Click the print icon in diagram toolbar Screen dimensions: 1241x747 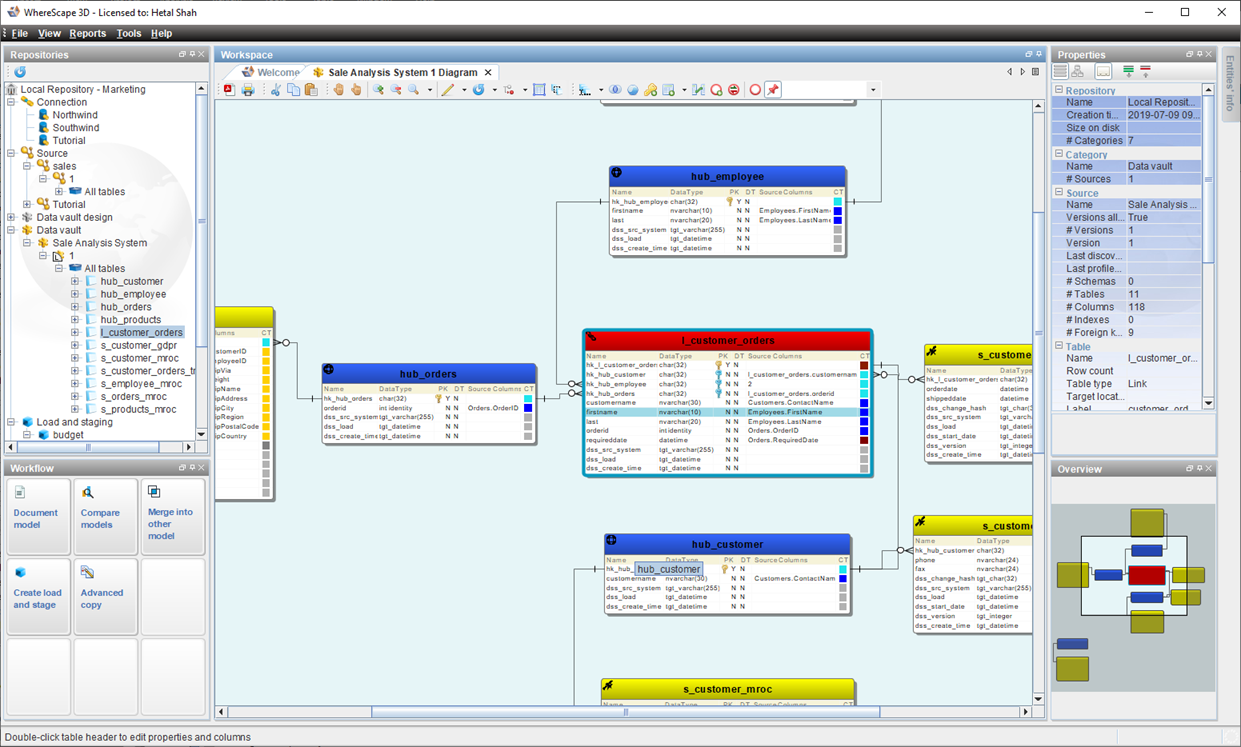(247, 90)
